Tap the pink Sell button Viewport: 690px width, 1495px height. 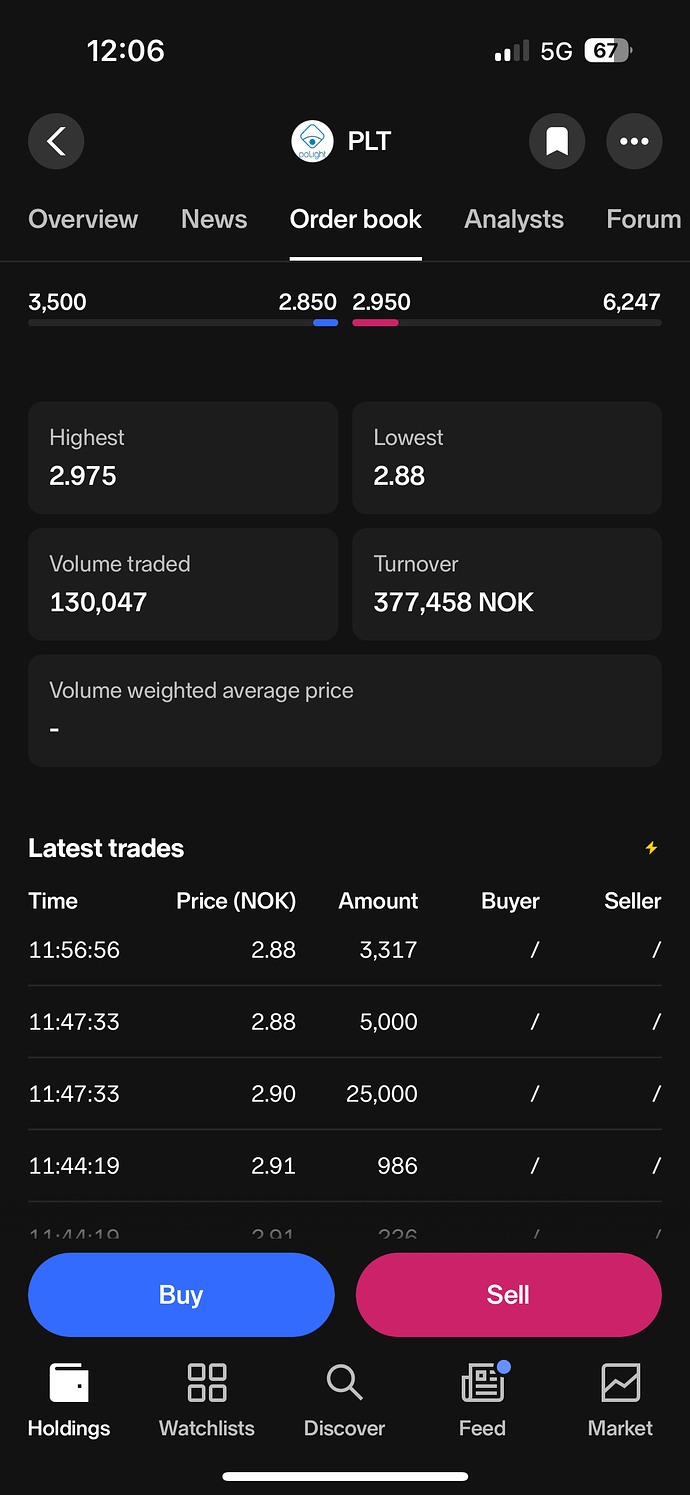509,1295
